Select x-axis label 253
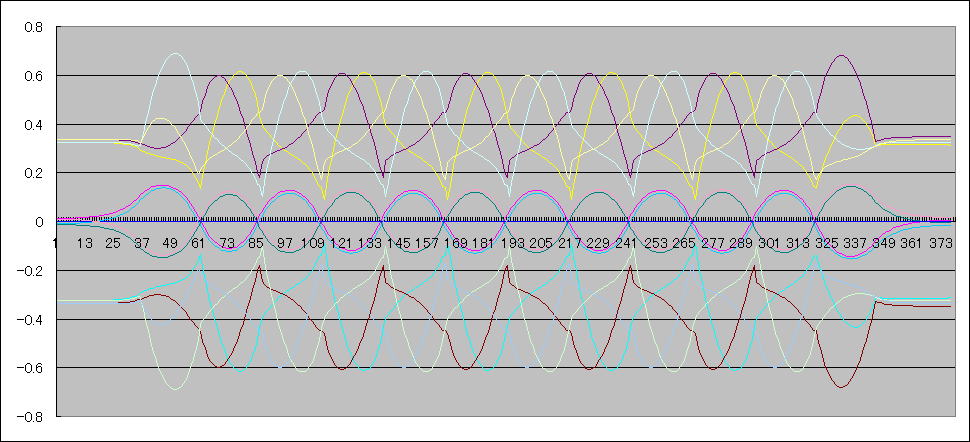 [655, 243]
